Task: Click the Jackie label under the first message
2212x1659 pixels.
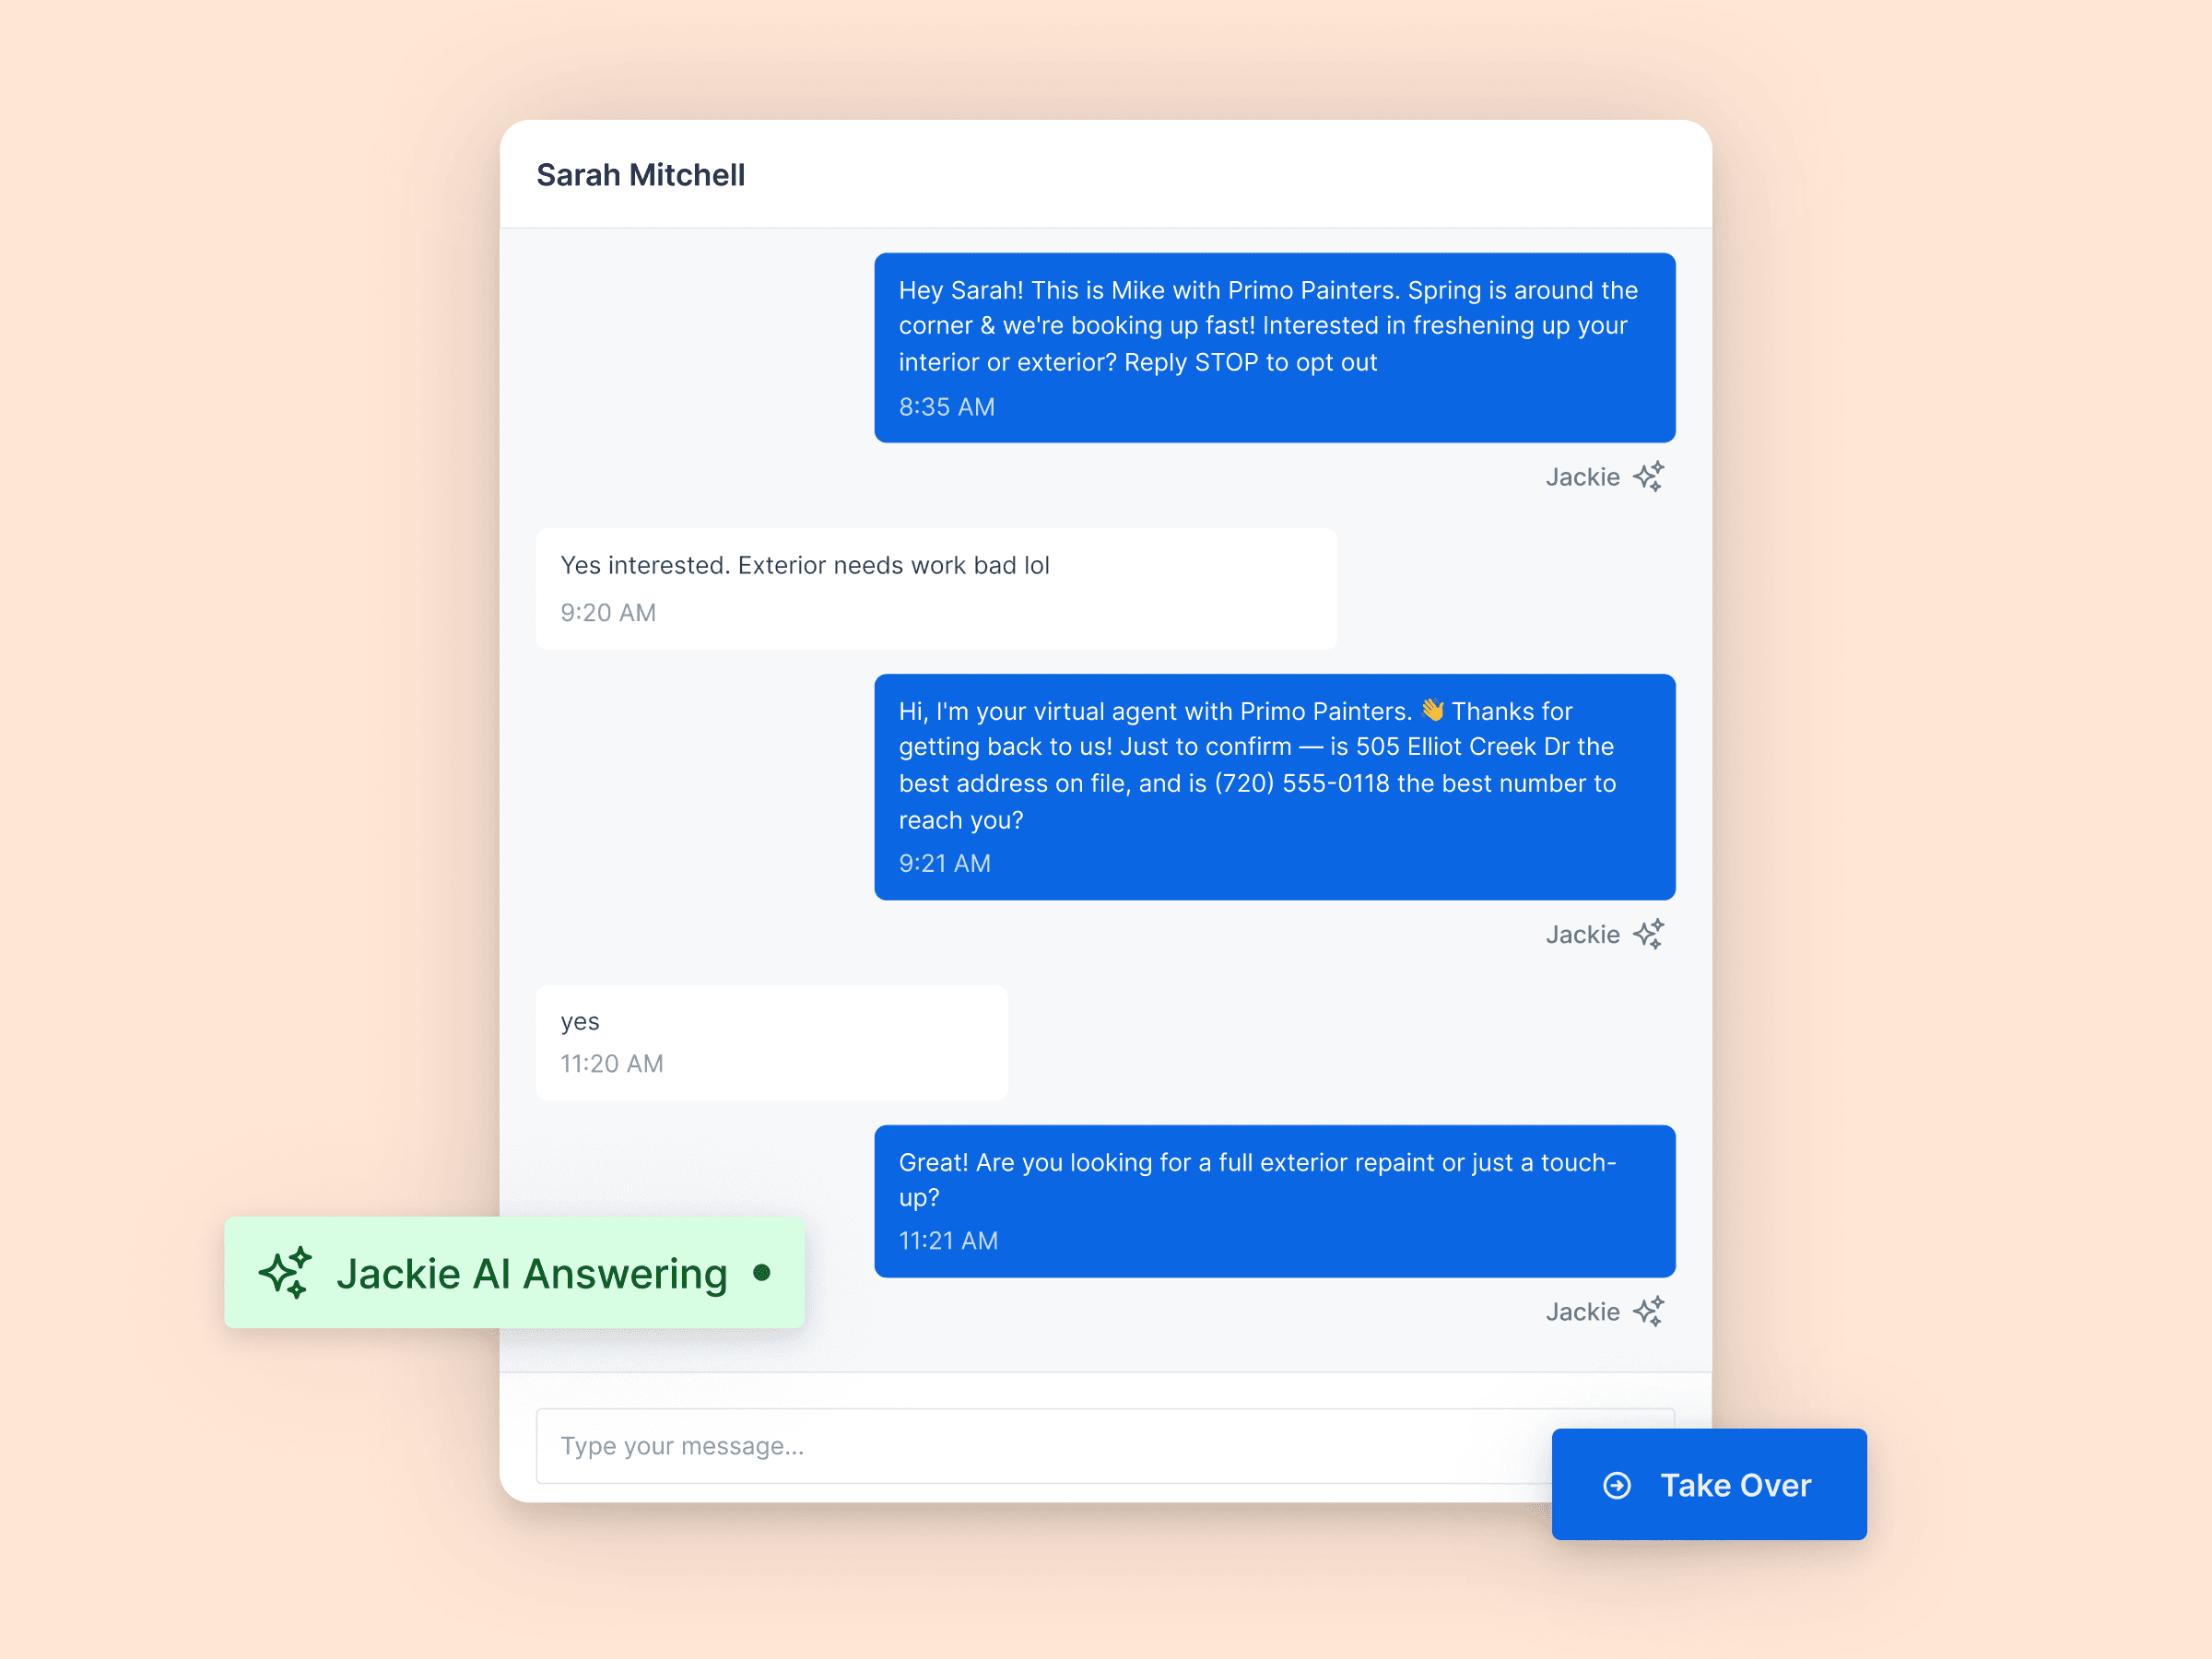Action: click(x=1582, y=477)
